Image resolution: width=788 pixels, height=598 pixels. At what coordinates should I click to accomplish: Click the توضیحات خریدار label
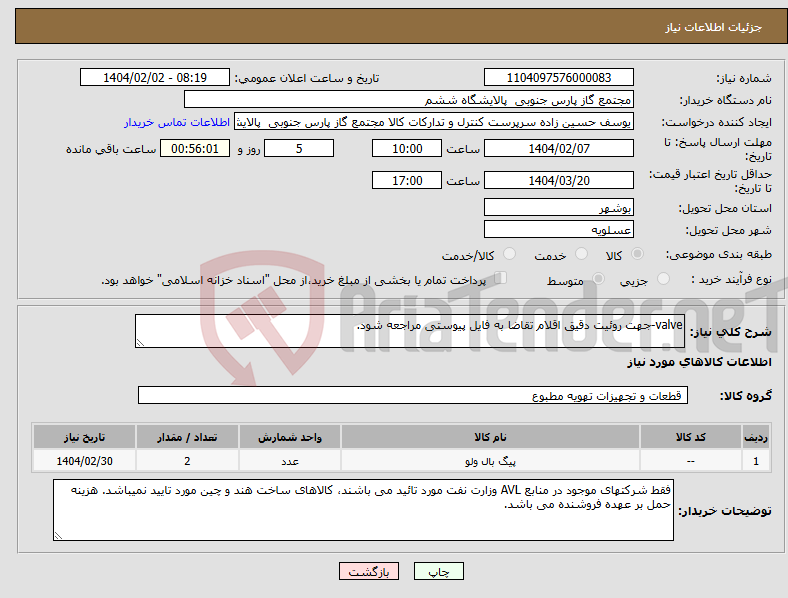[x=725, y=511]
